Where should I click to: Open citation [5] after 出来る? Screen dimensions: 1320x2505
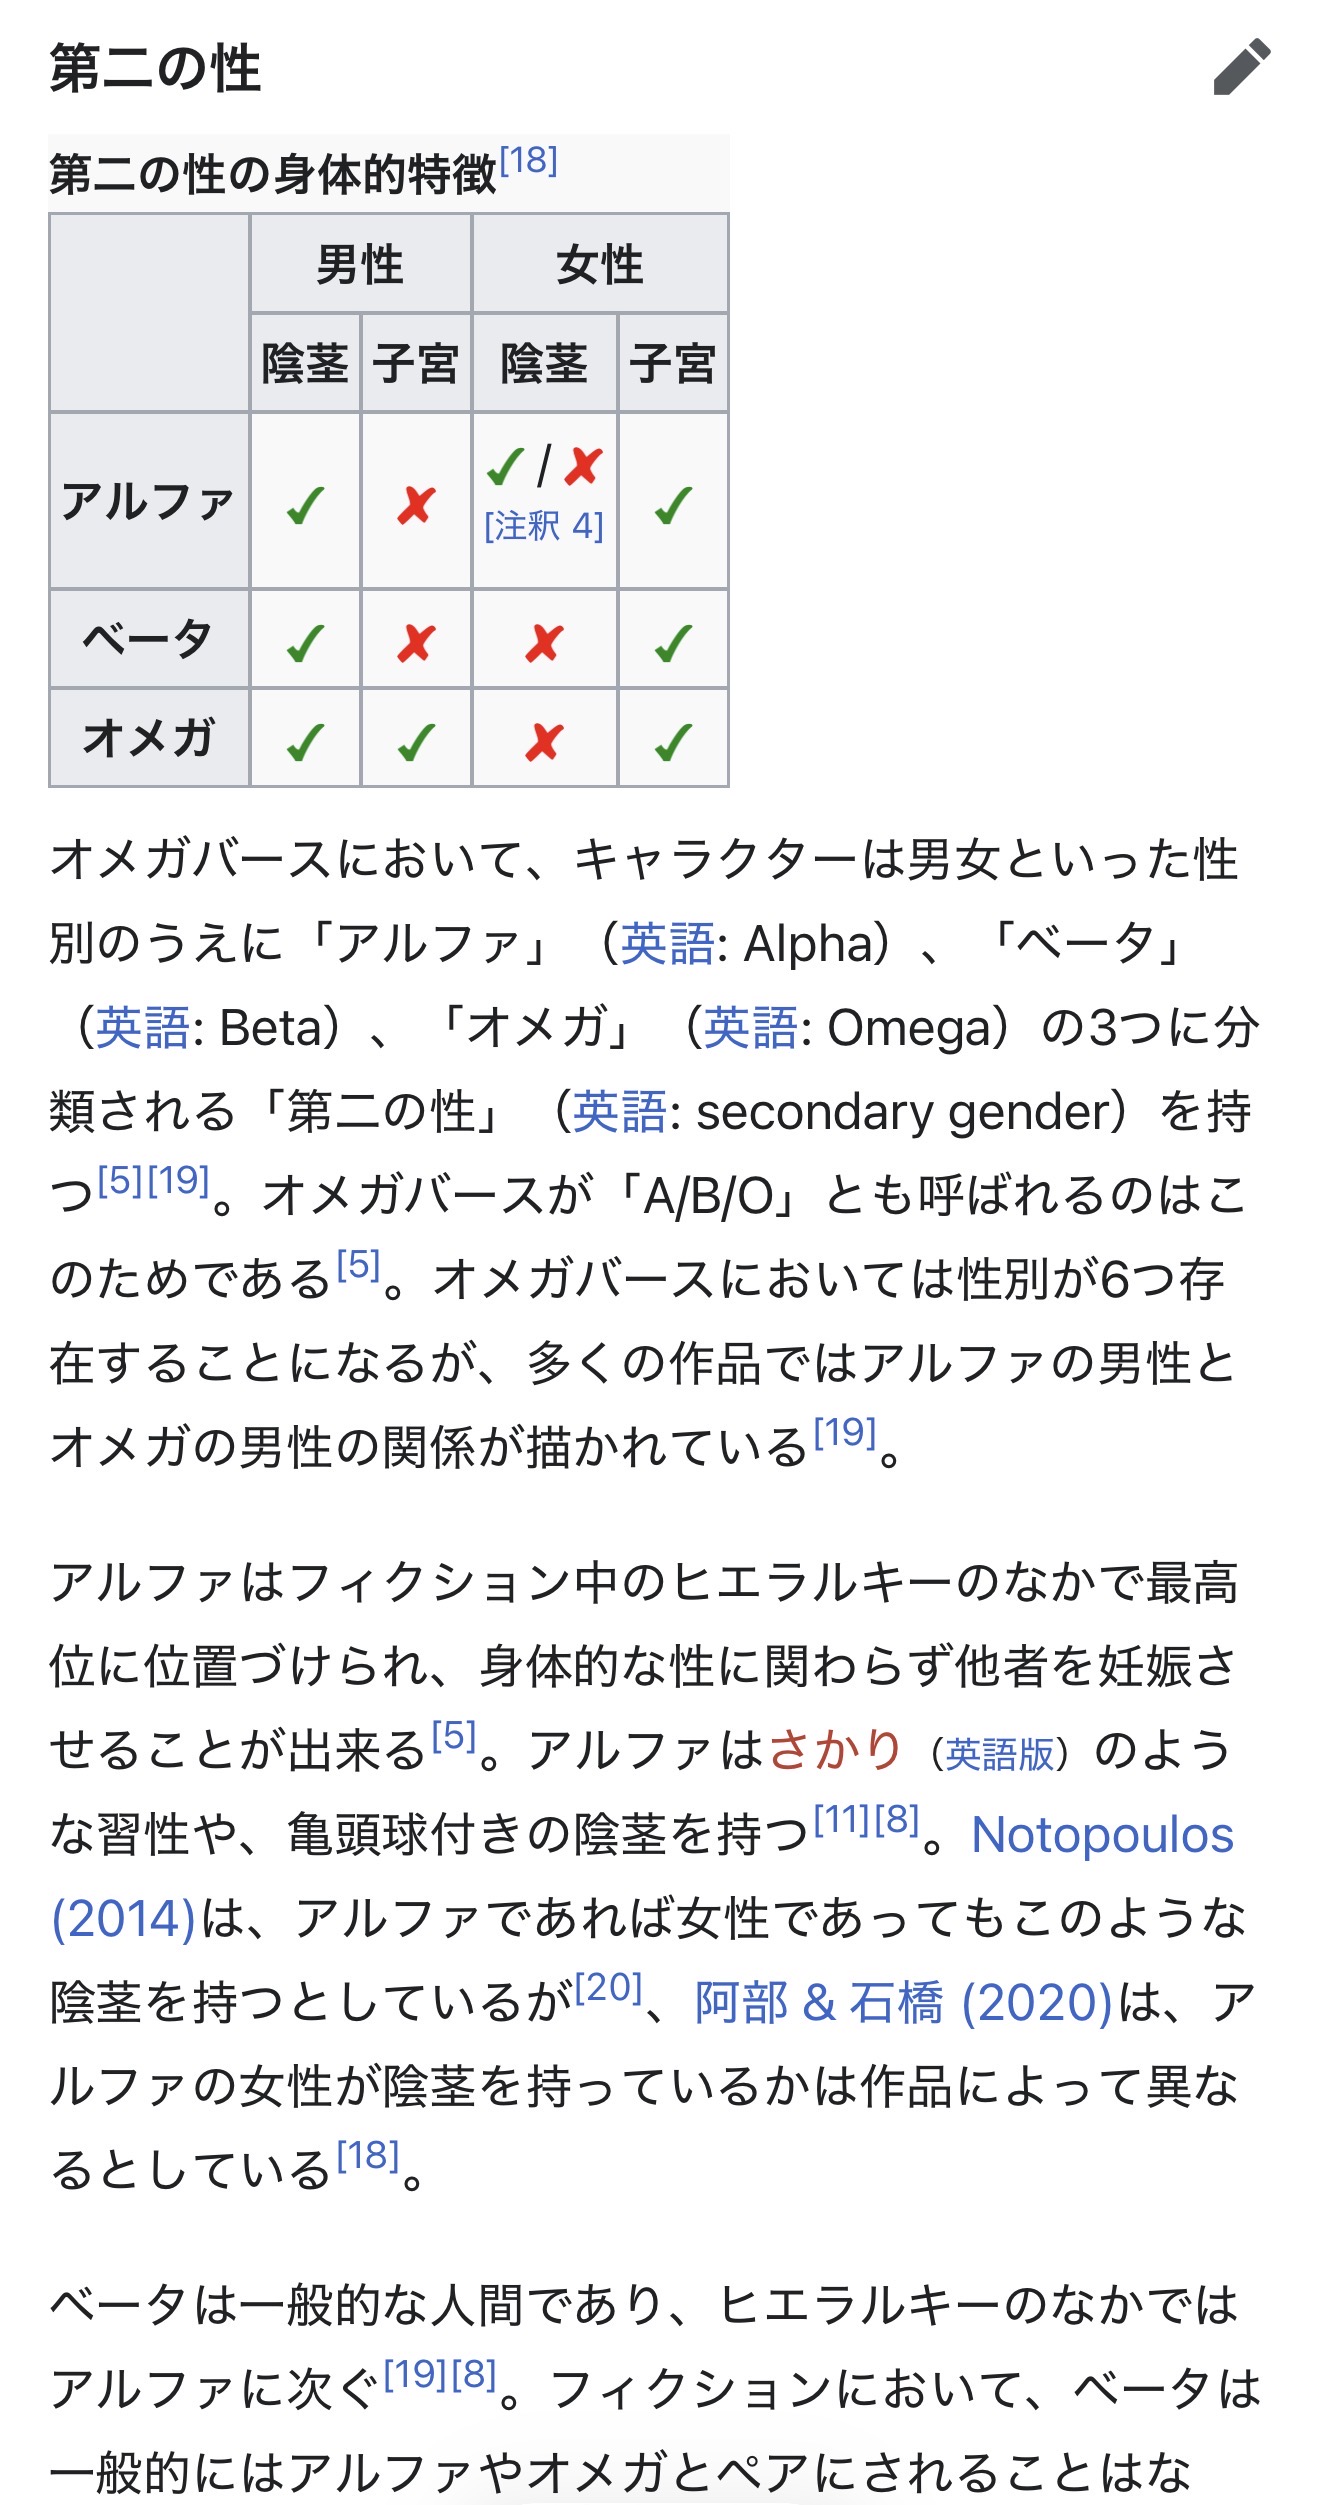[x=453, y=1735]
